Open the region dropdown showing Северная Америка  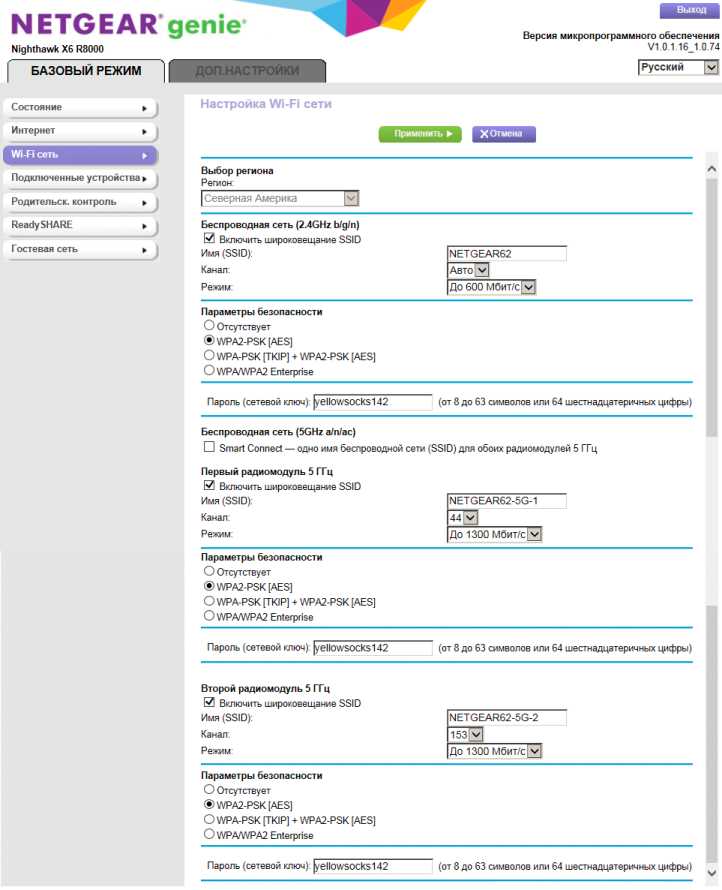point(280,198)
